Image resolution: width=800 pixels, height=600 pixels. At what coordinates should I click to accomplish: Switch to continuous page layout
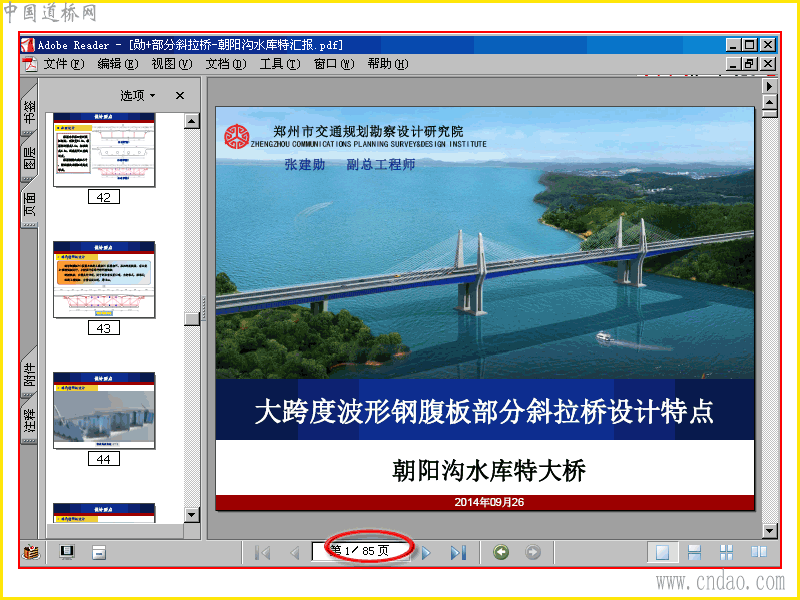(694, 552)
